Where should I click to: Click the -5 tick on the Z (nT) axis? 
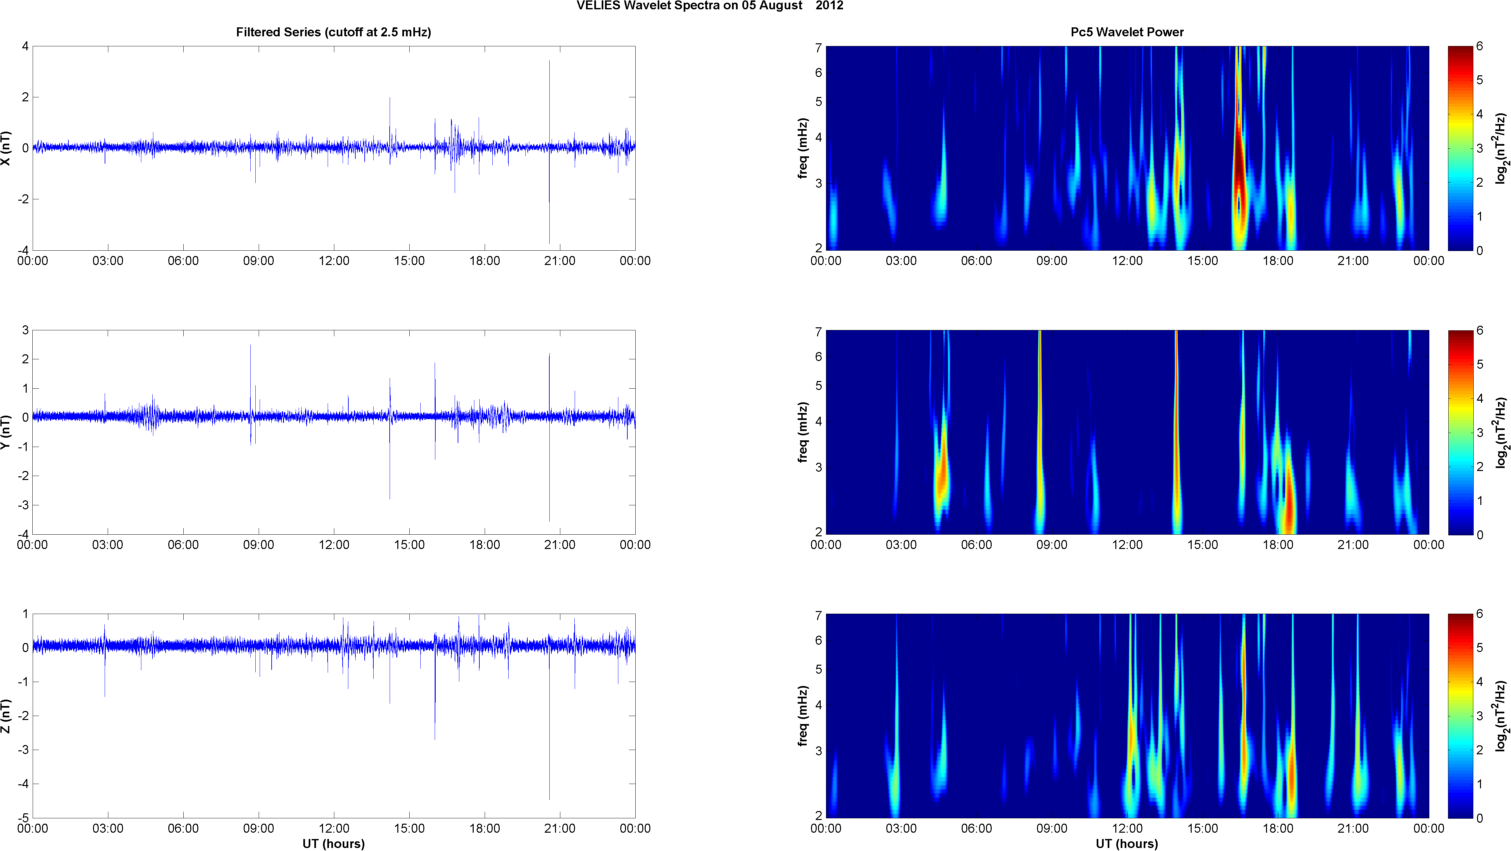(x=23, y=818)
